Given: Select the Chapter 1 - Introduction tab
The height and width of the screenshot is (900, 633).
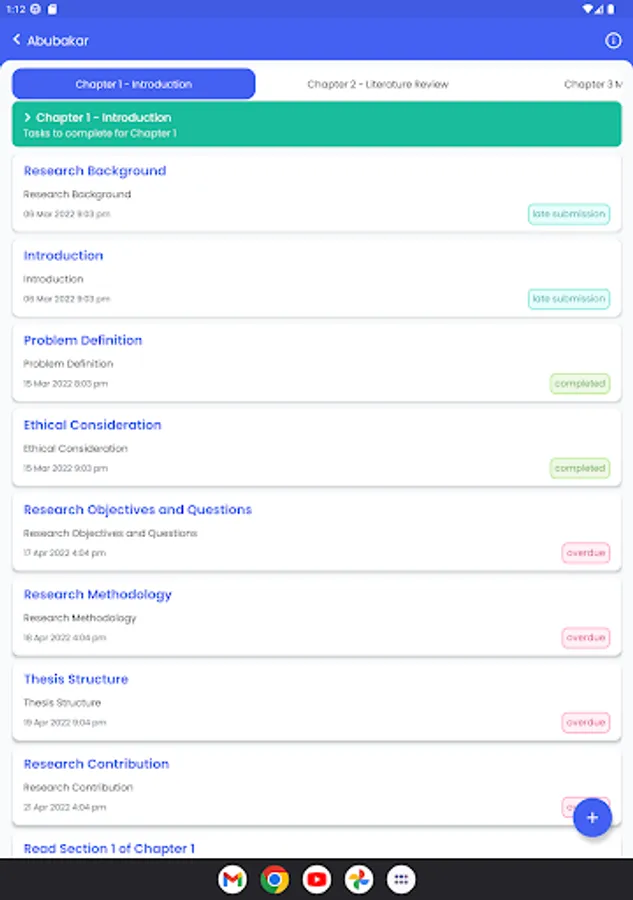Looking at the screenshot, I should coord(134,84).
